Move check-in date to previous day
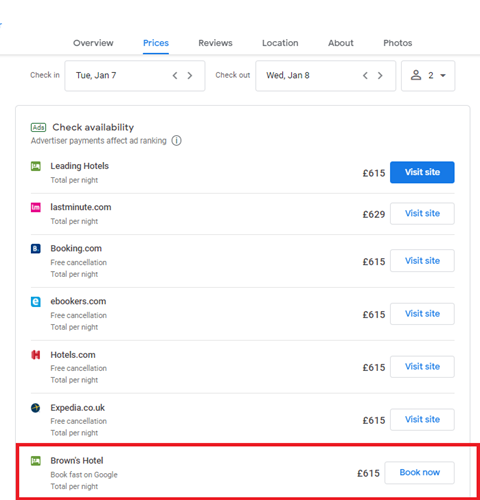480x500 pixels. pyautogui.click(x=175, y=76)
